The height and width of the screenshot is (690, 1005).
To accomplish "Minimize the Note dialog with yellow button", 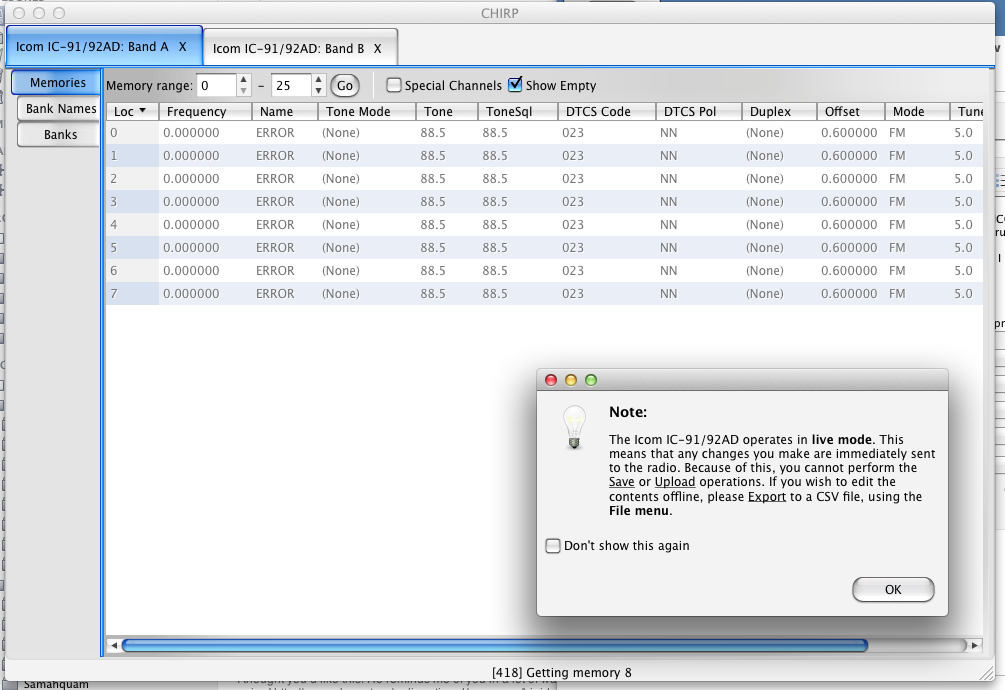I will (x=570, y=380).
